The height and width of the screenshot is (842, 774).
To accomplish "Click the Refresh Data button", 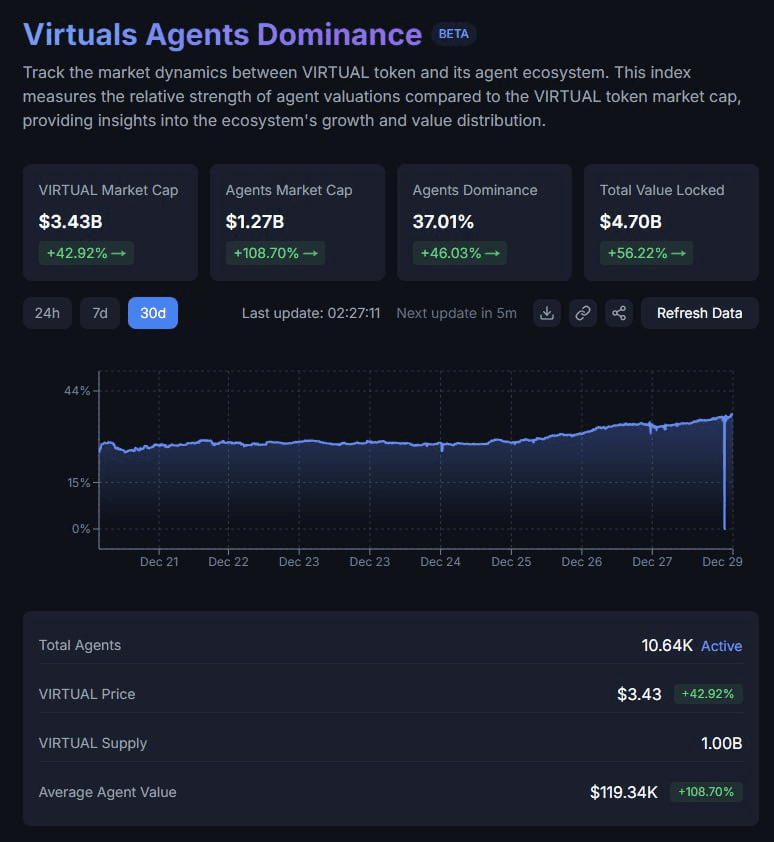I will [x=699, y=313].
